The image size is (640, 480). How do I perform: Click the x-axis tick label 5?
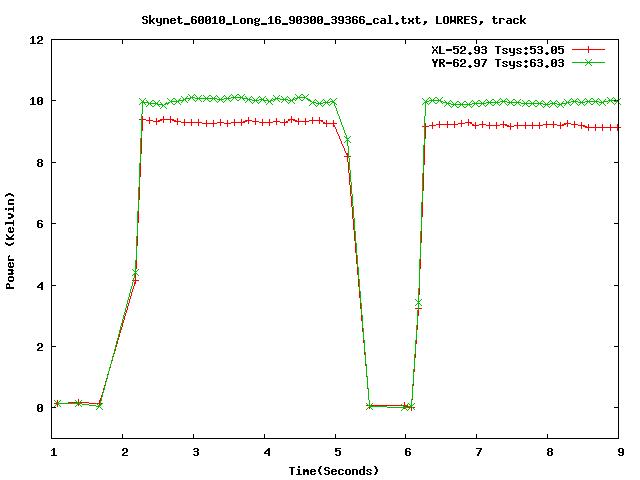click(x=338, y=452)
